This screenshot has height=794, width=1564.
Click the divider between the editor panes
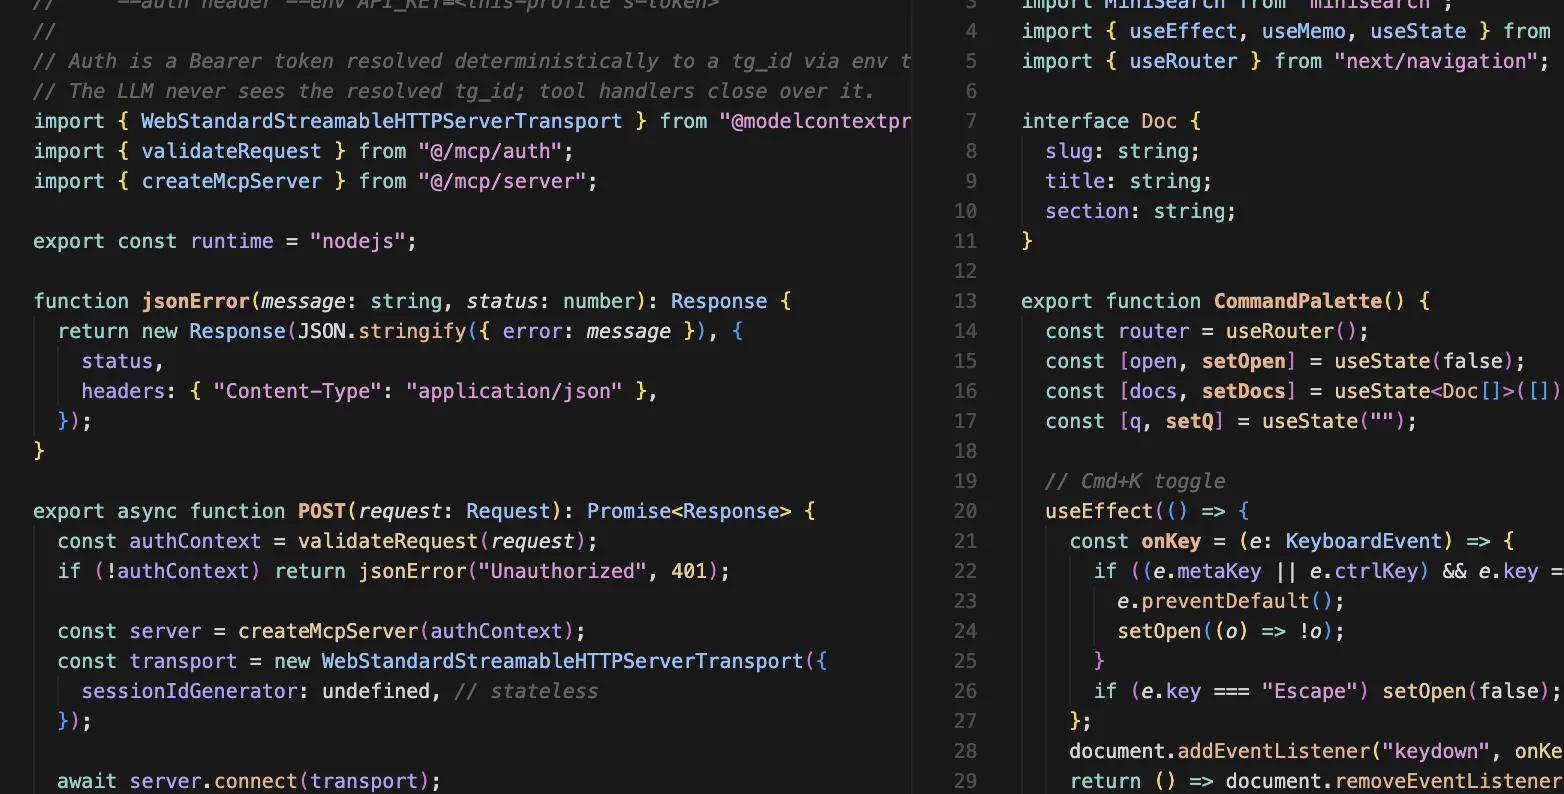tap(912, 400)
